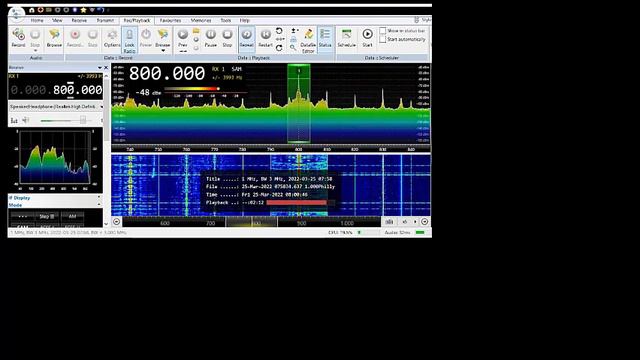This screenshot has height=360, width=640.
Task: Click the left round waterfall scroll button
Action: (x=116, y=222)
